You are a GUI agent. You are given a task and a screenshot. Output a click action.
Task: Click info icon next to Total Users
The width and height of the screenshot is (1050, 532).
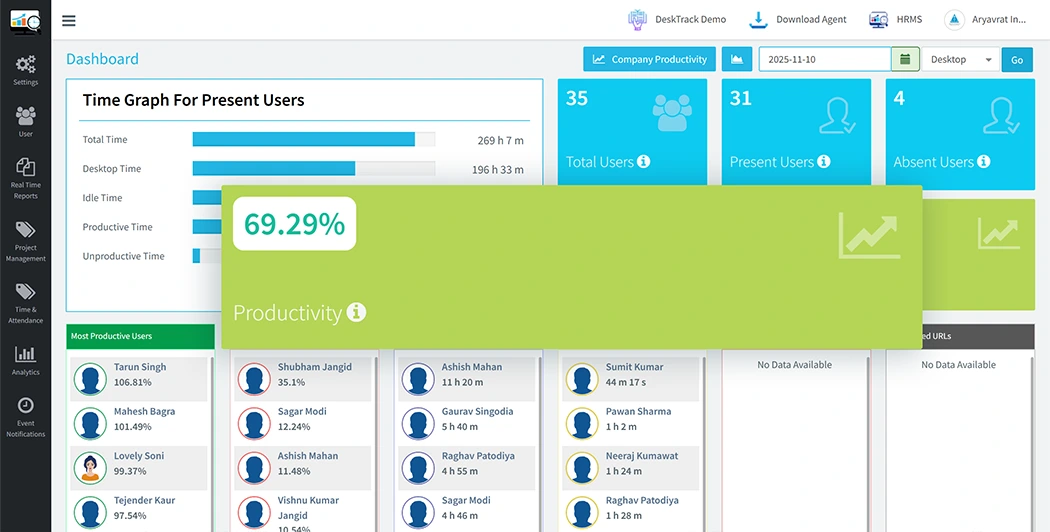[x=643, y=162]
